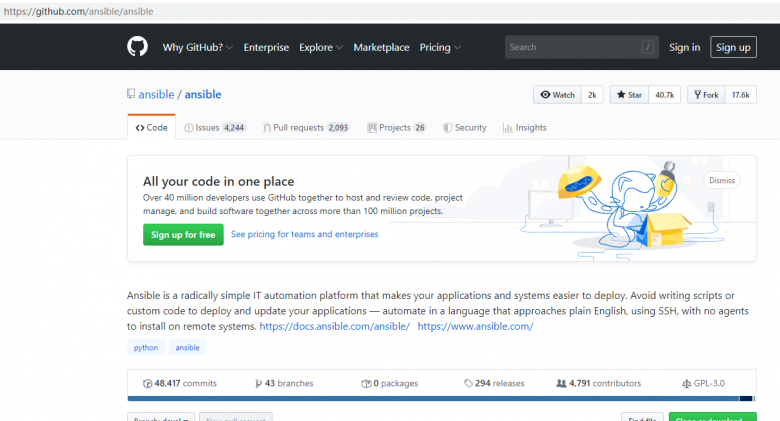Click the tag icon beside 294 releases
The width and height of the screenshot is (780, 421).
[468, 384]
